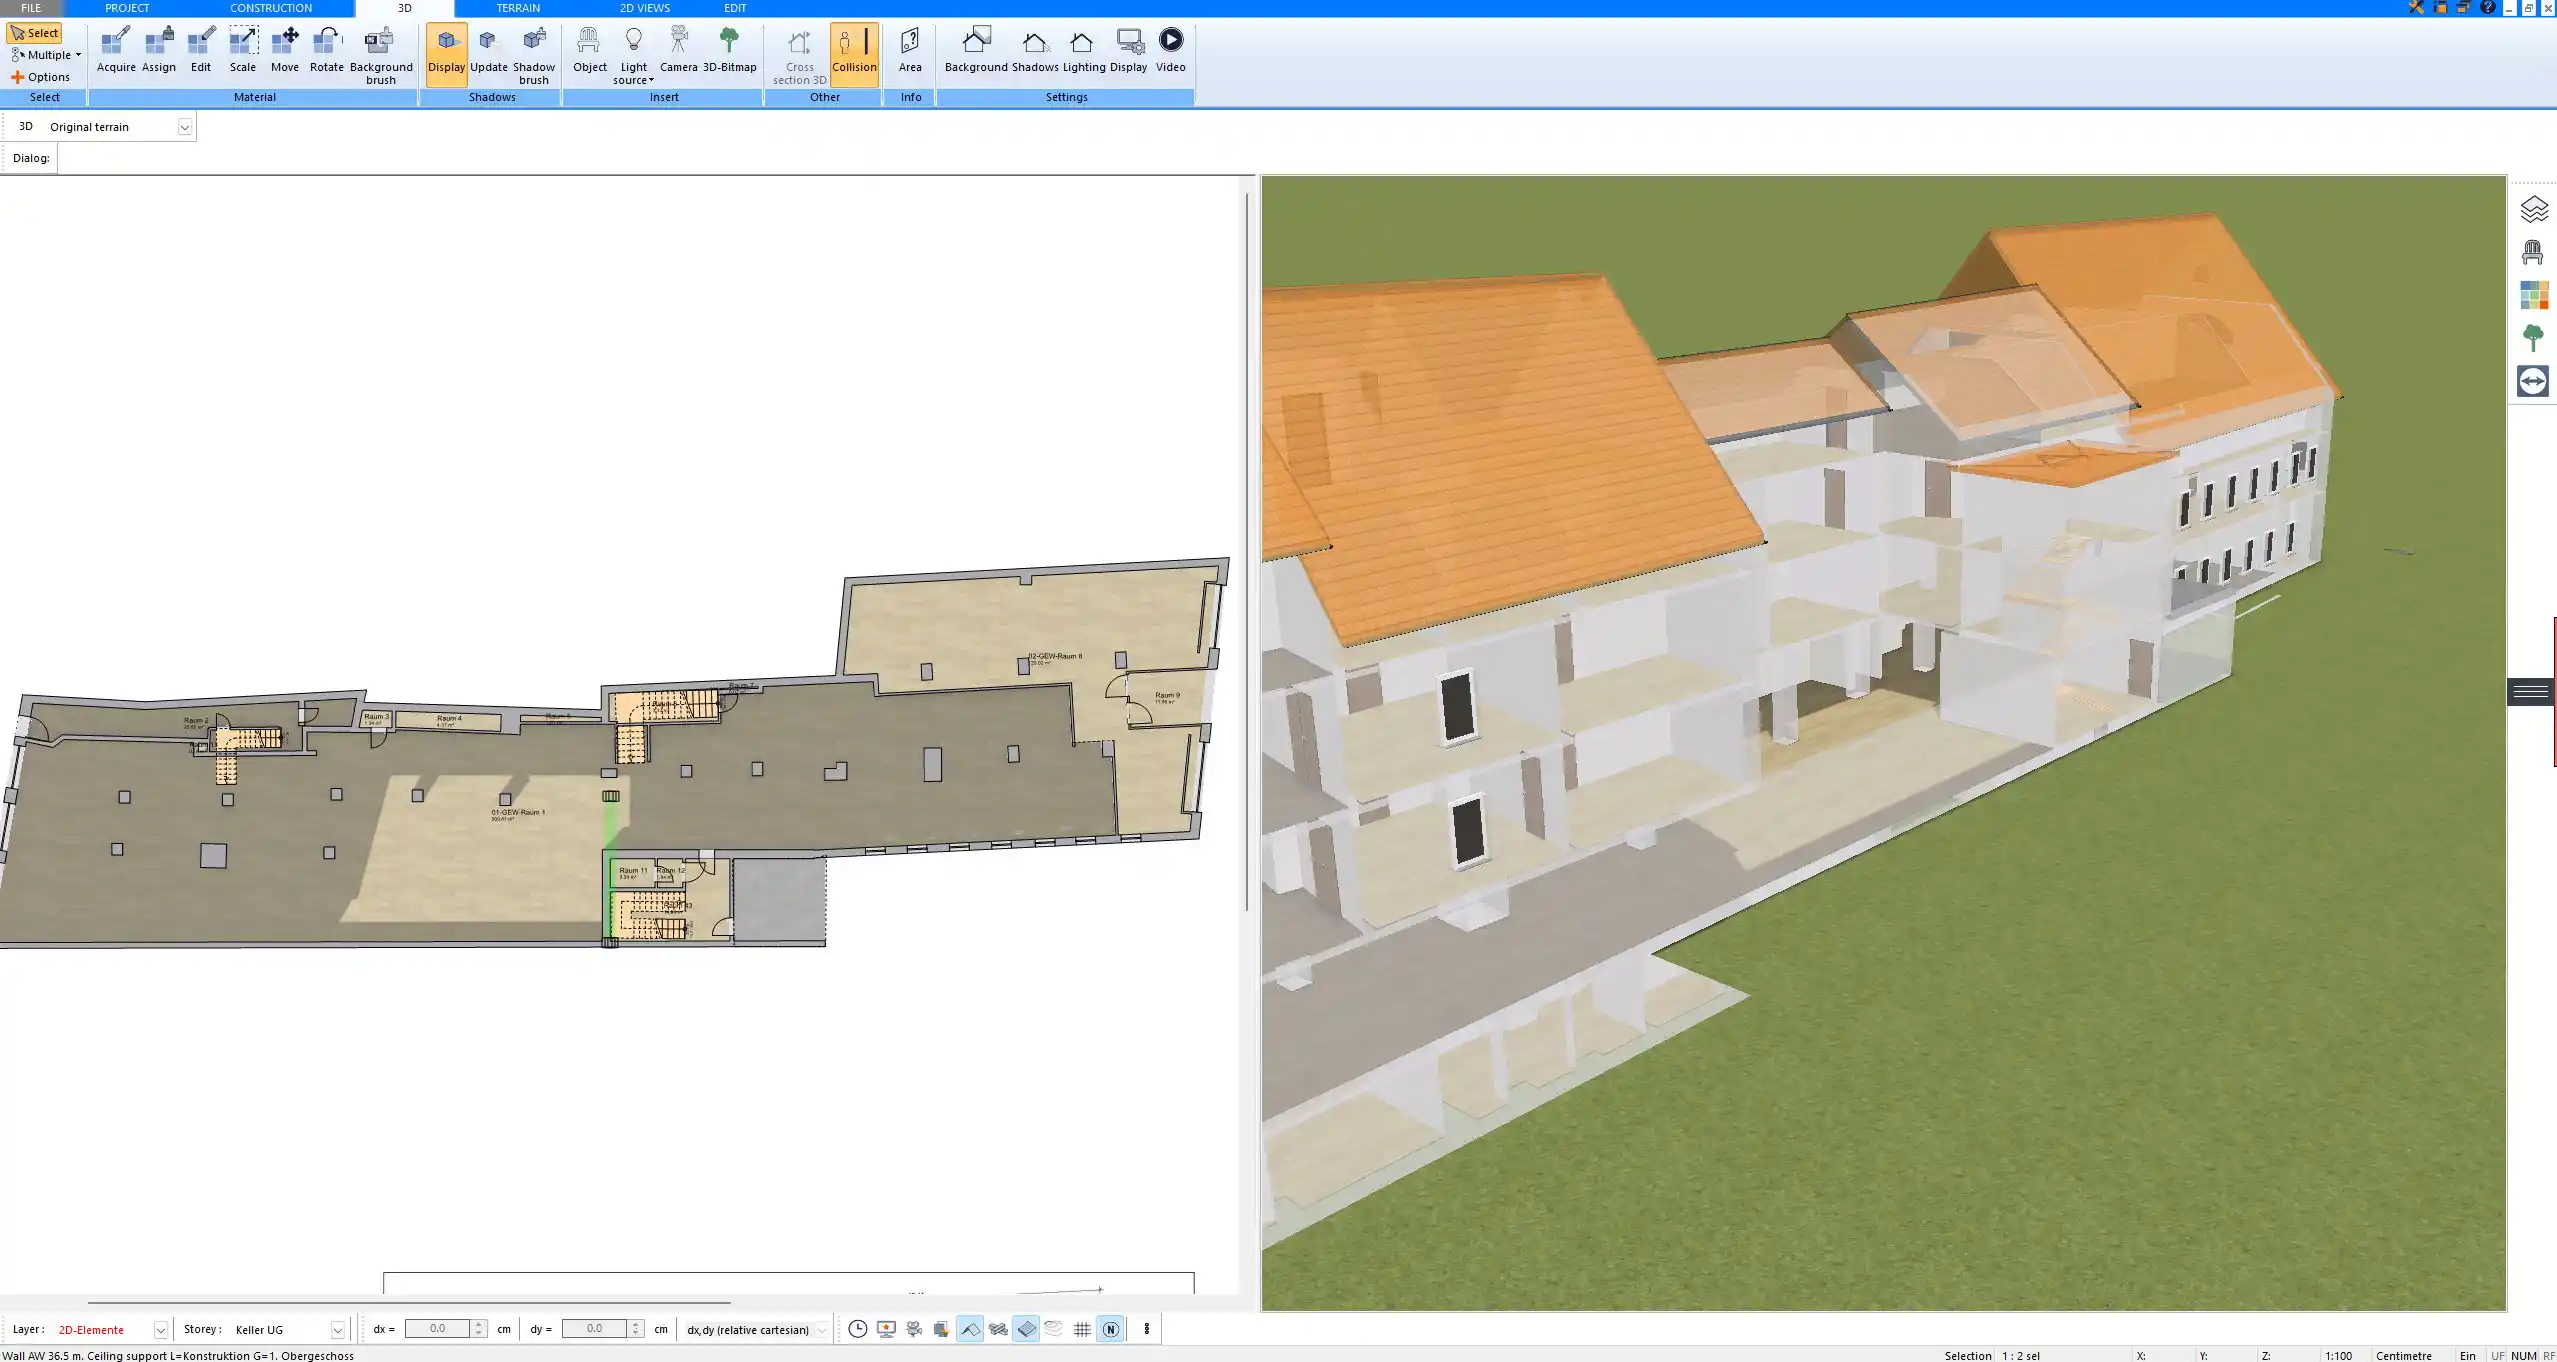The width and height of the screenshot is (2557, 1362).
Task: Launch TeamViewer support from sidebar
Action: pos(2532,381)
